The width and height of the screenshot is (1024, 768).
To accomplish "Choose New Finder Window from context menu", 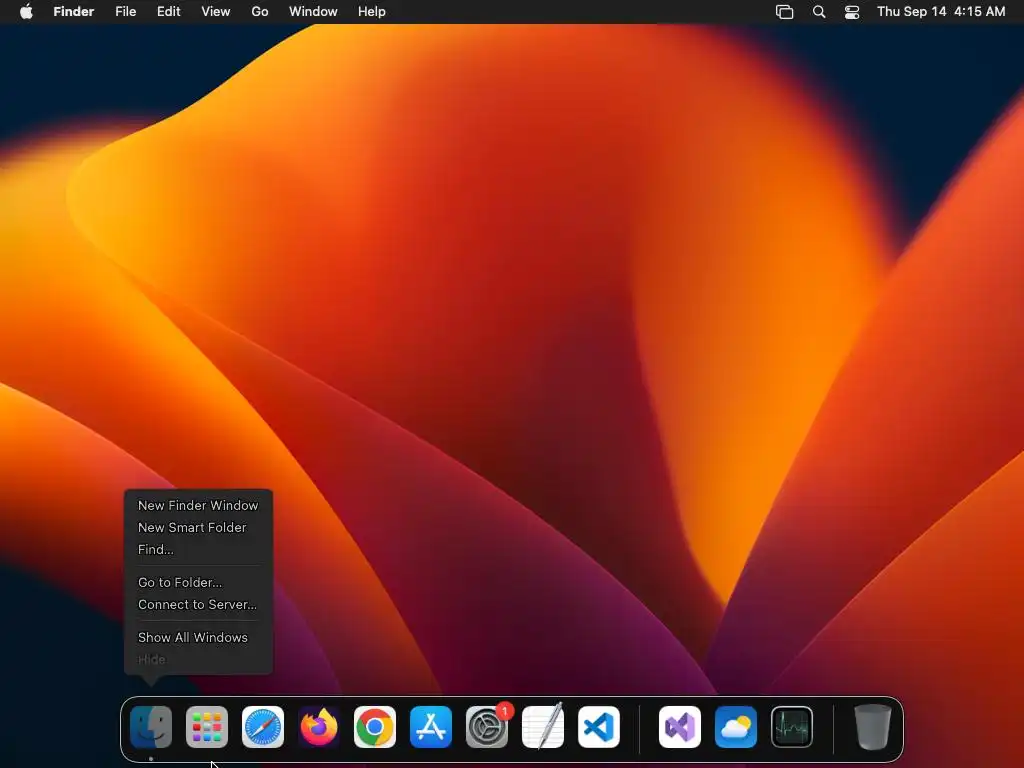I will (x=198, y=505).
